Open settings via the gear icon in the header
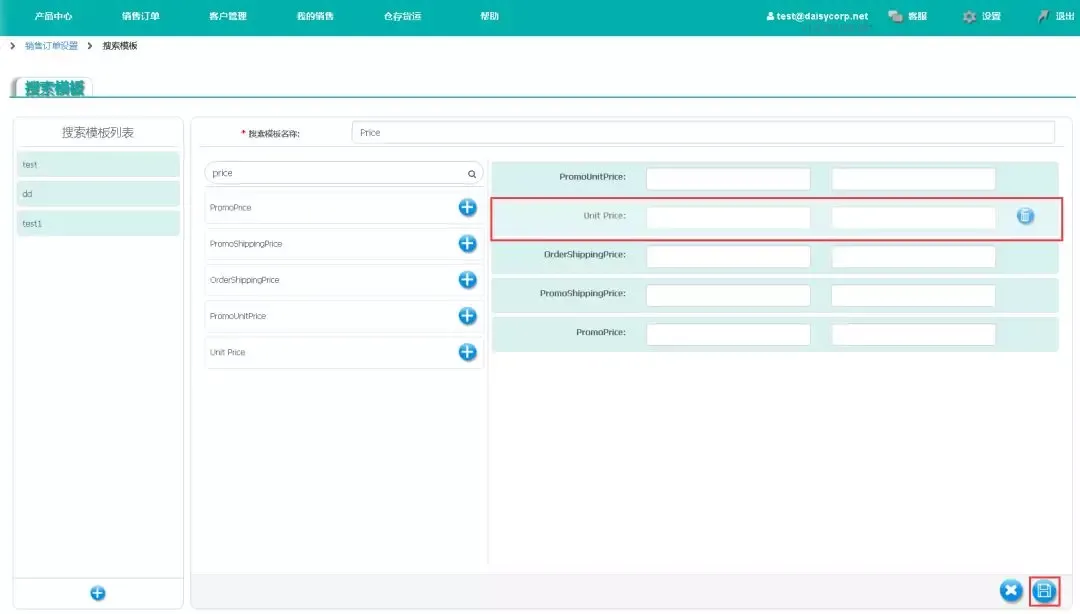 coord(969,16)
